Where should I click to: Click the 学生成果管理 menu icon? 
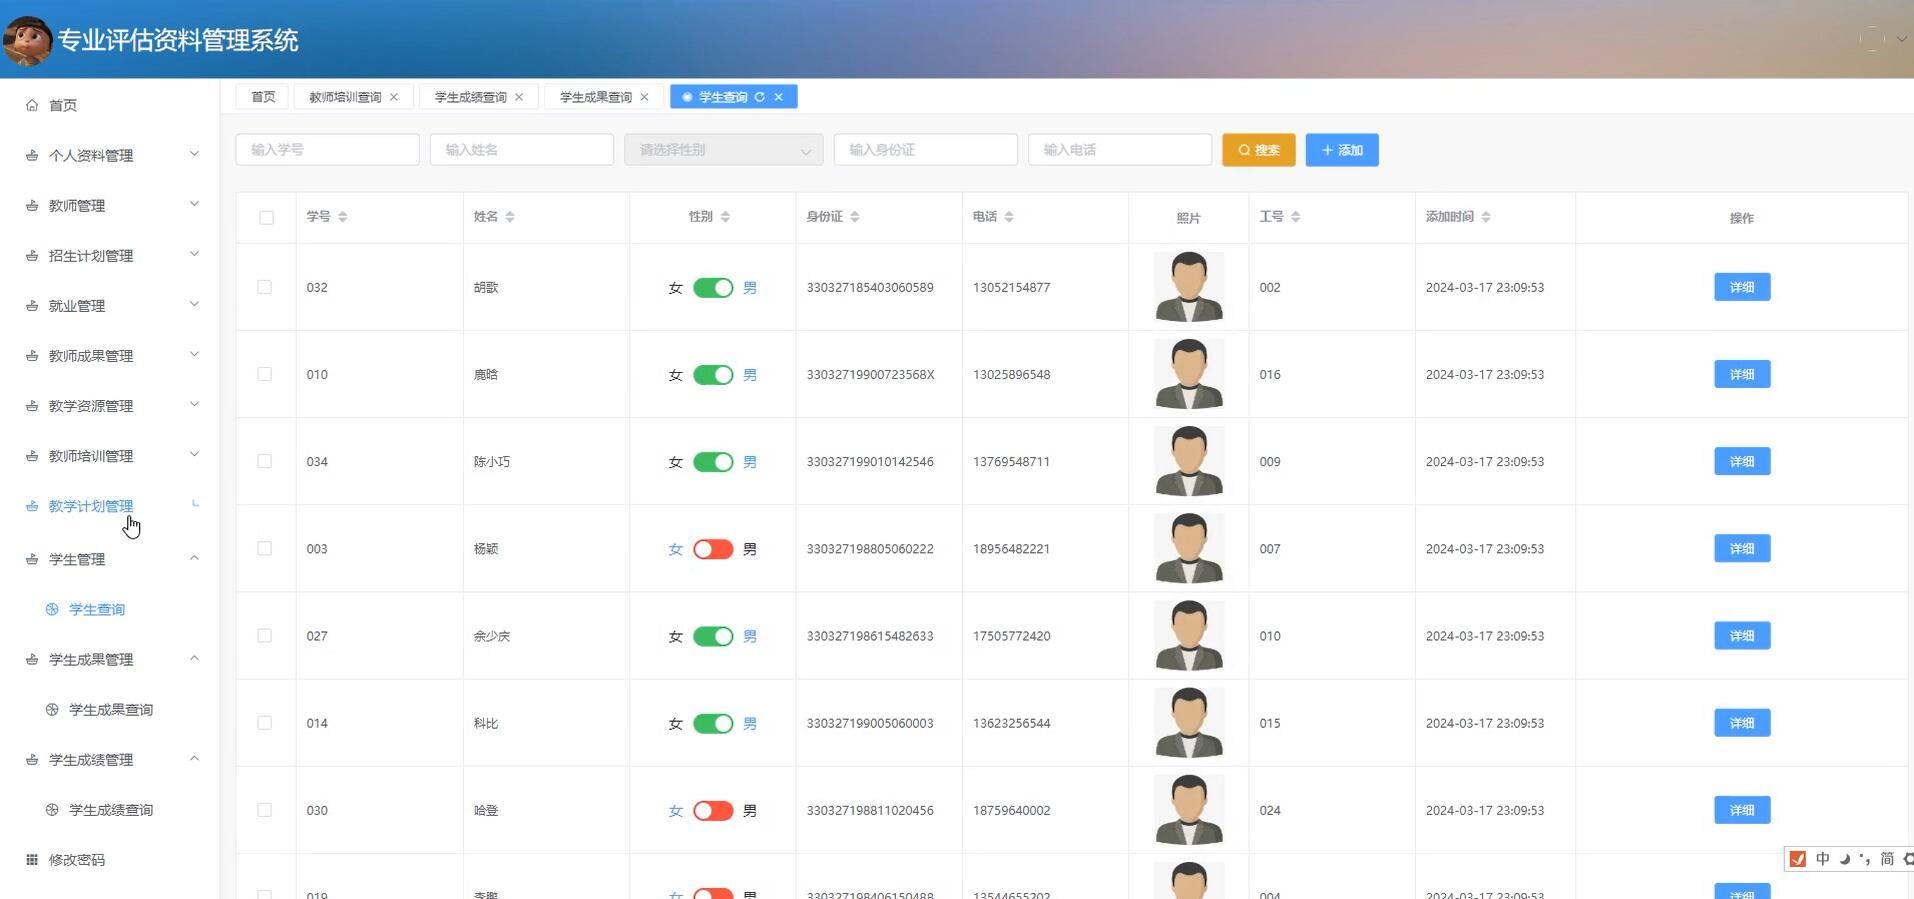[x=32, y=659]
